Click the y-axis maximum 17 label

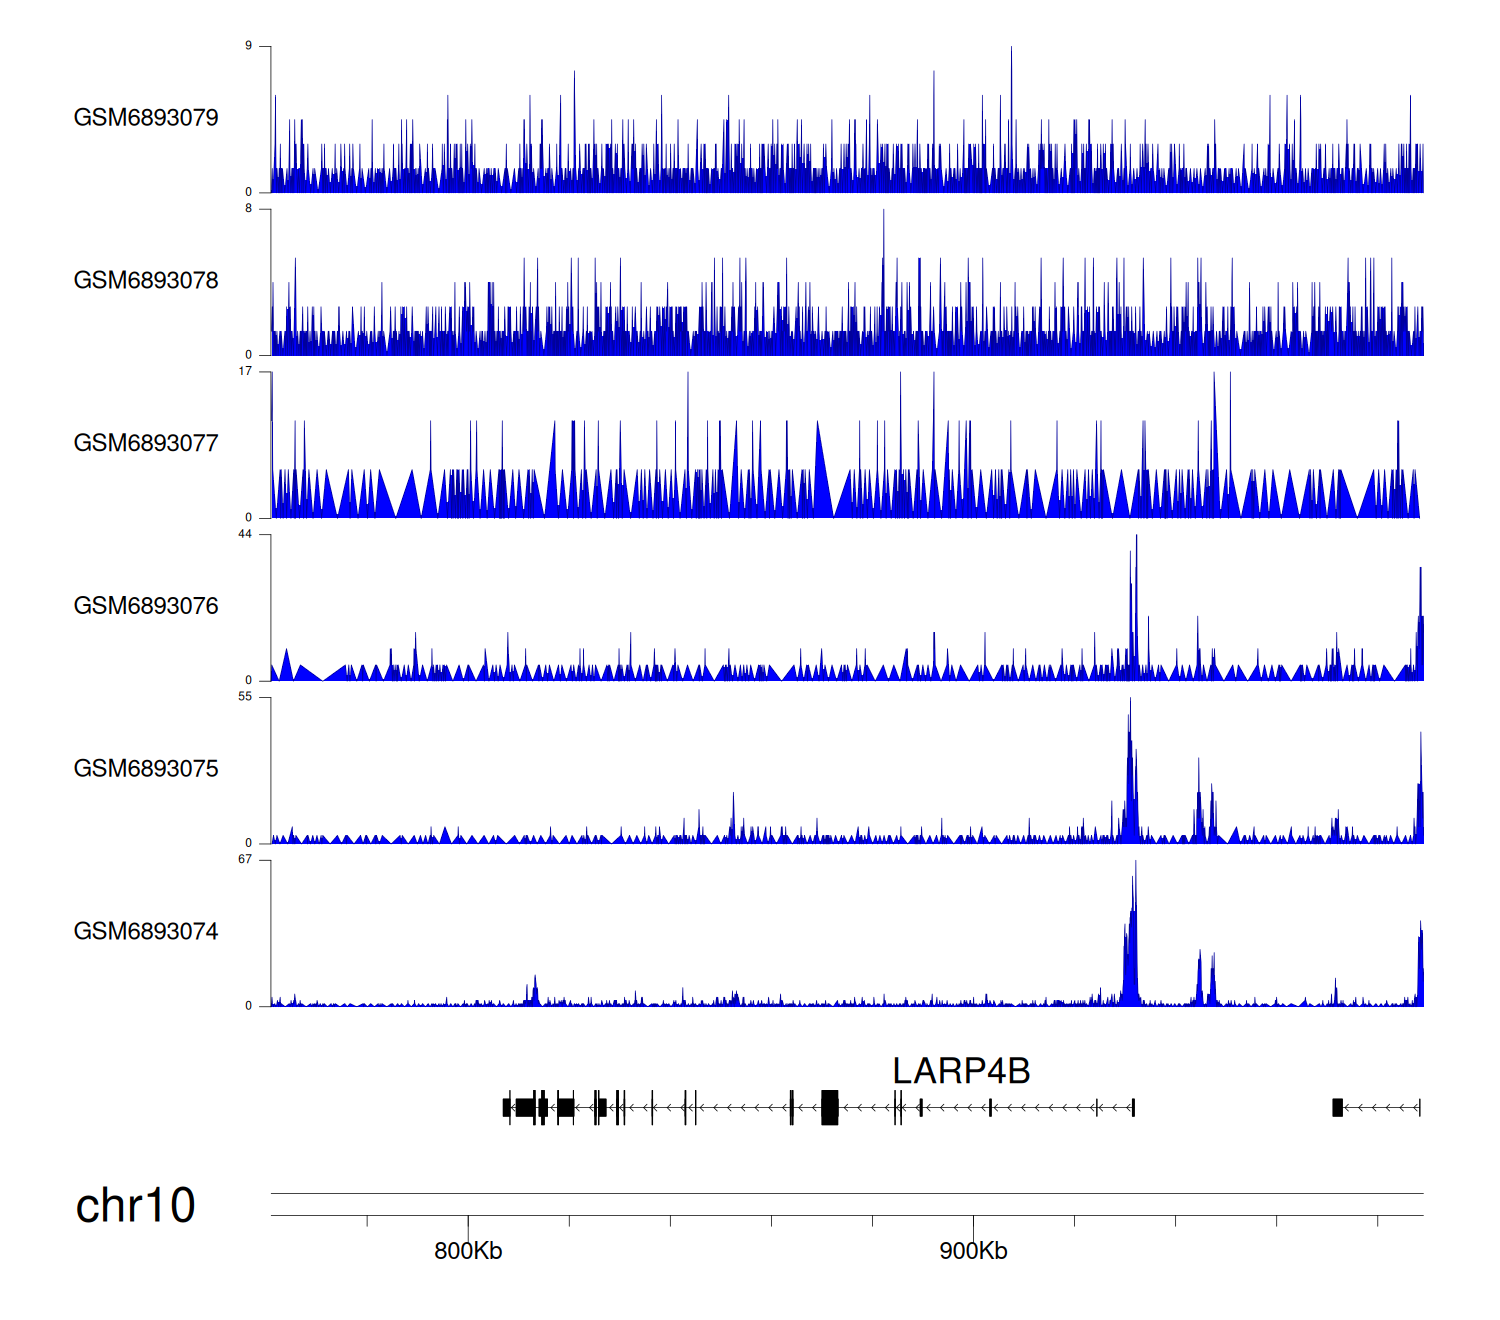pos(245,371)
